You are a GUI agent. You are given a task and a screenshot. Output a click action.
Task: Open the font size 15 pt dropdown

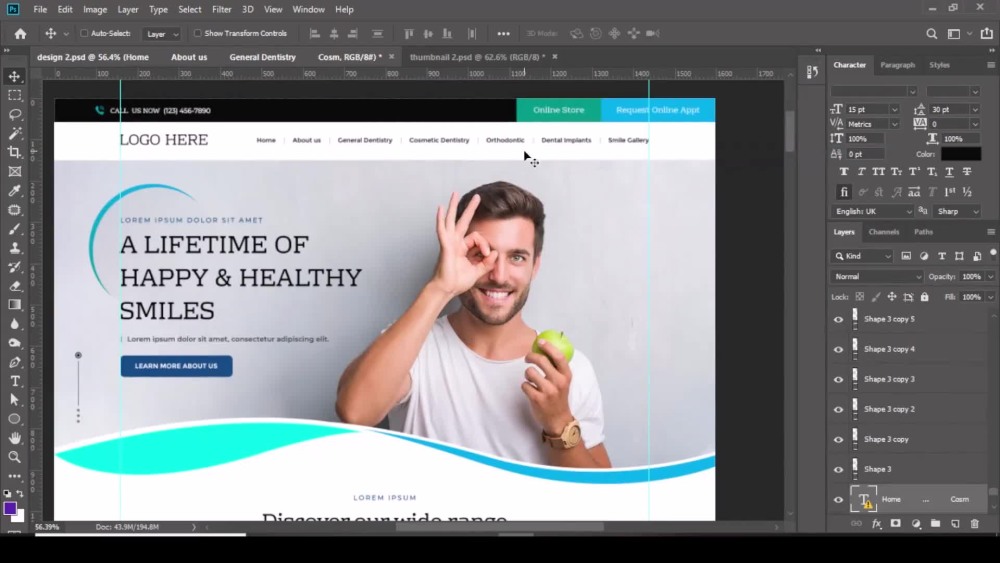click(x=894, y=110)
